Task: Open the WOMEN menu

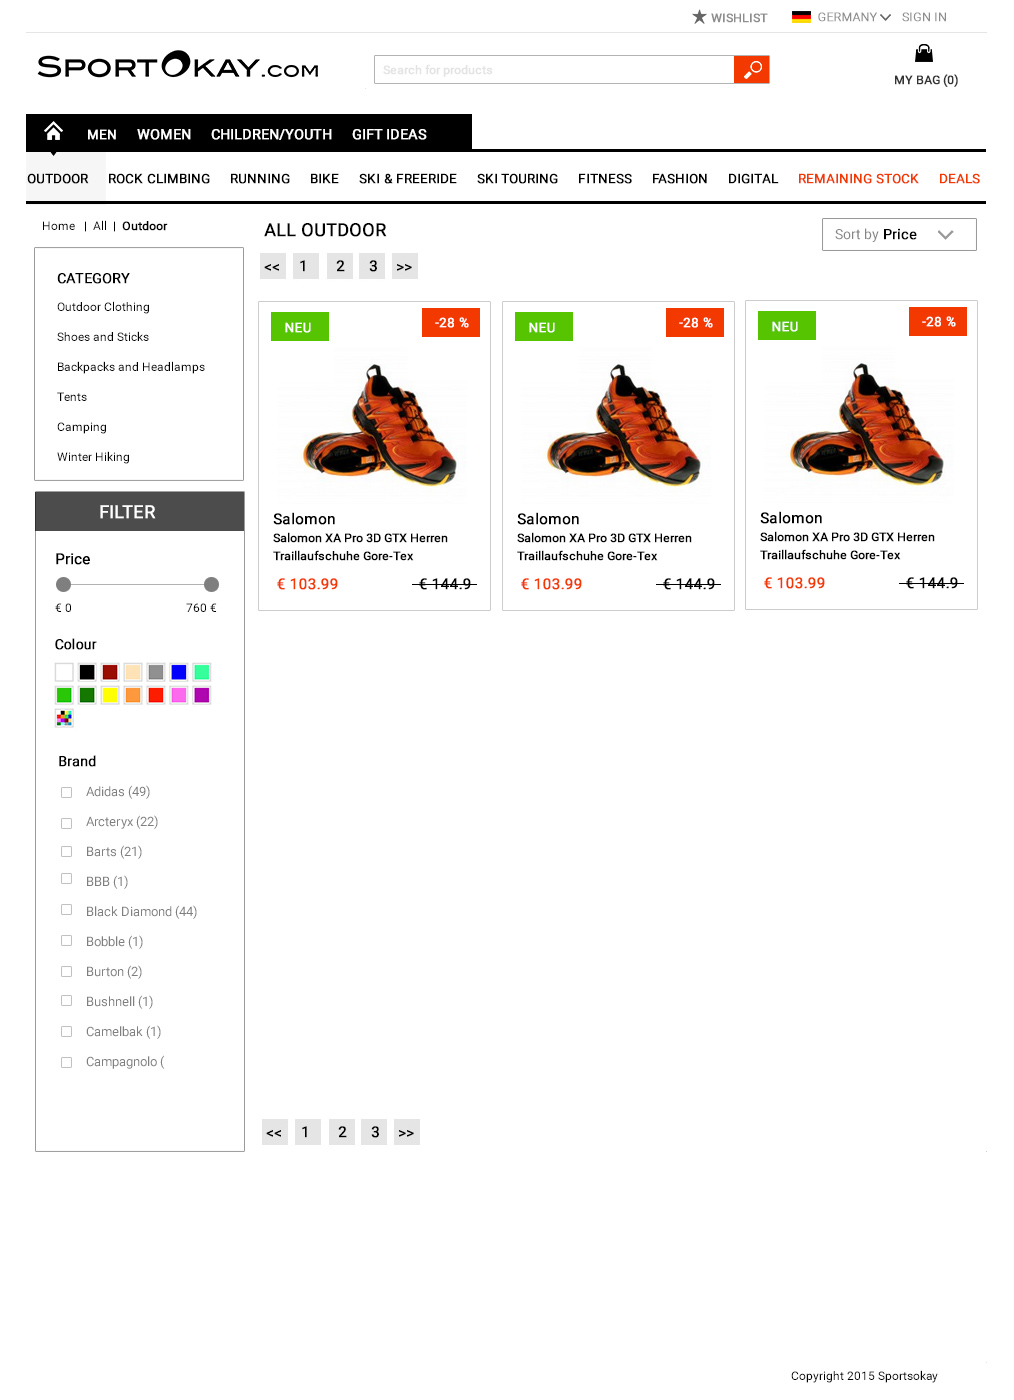Action: pos(164,134)
